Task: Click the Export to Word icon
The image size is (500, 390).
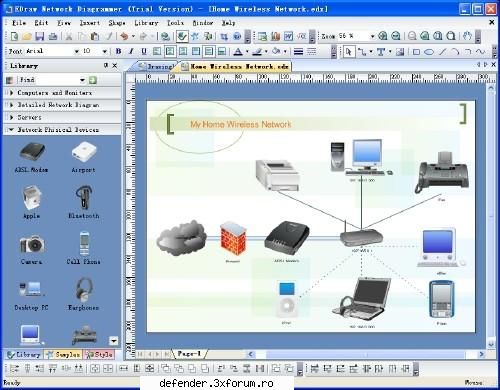Action: (x=288, y=36)
